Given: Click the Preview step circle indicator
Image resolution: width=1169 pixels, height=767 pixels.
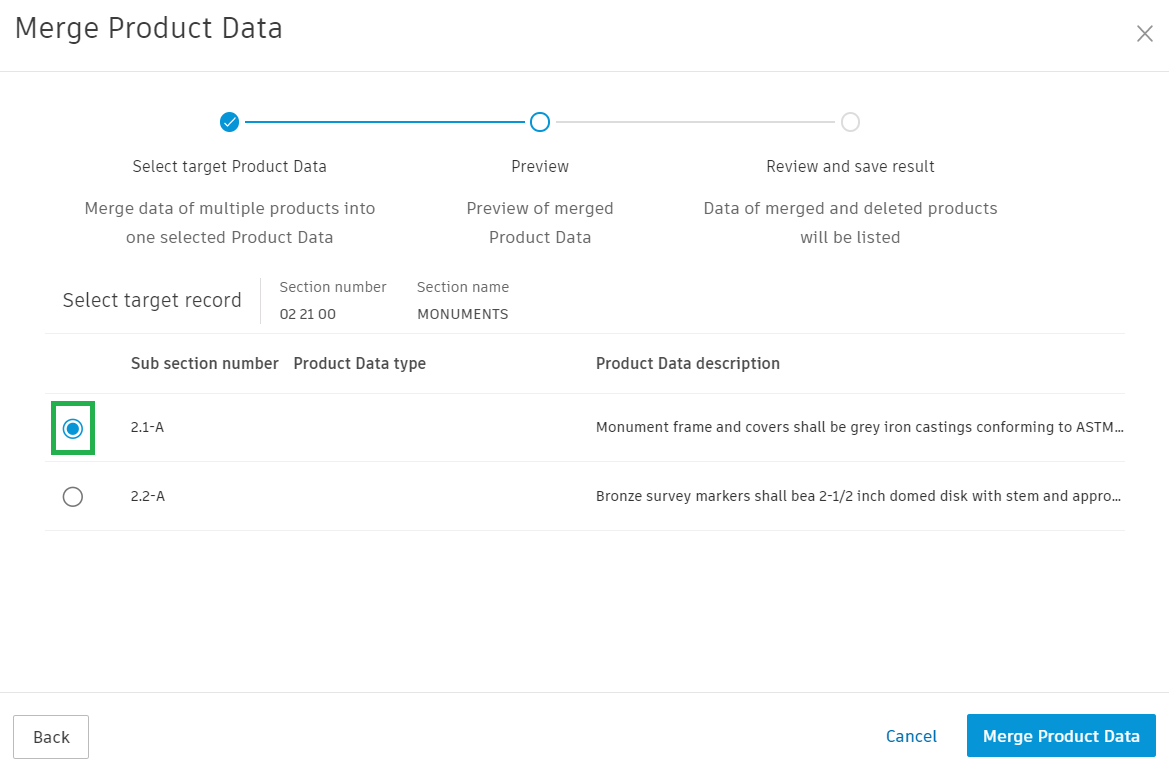Looking at the screenshot, I should coord(540,122).
